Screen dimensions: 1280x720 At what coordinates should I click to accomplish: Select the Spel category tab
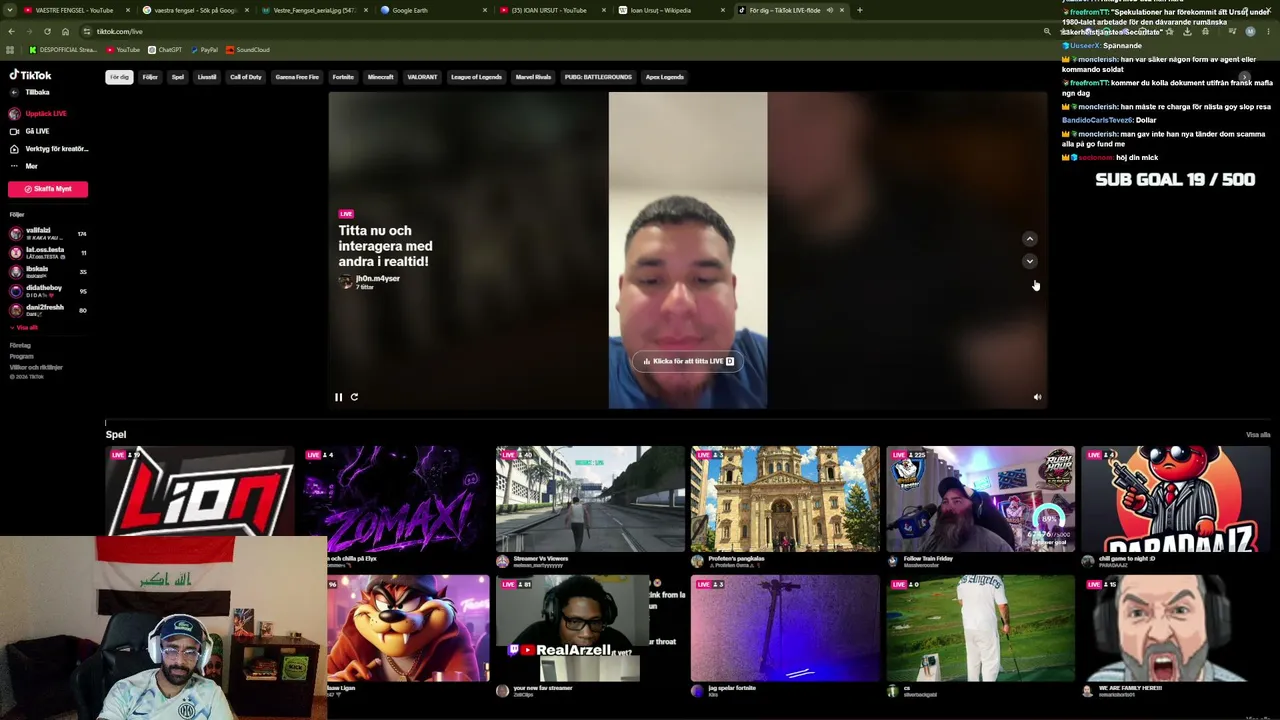(x=177, y=77)
